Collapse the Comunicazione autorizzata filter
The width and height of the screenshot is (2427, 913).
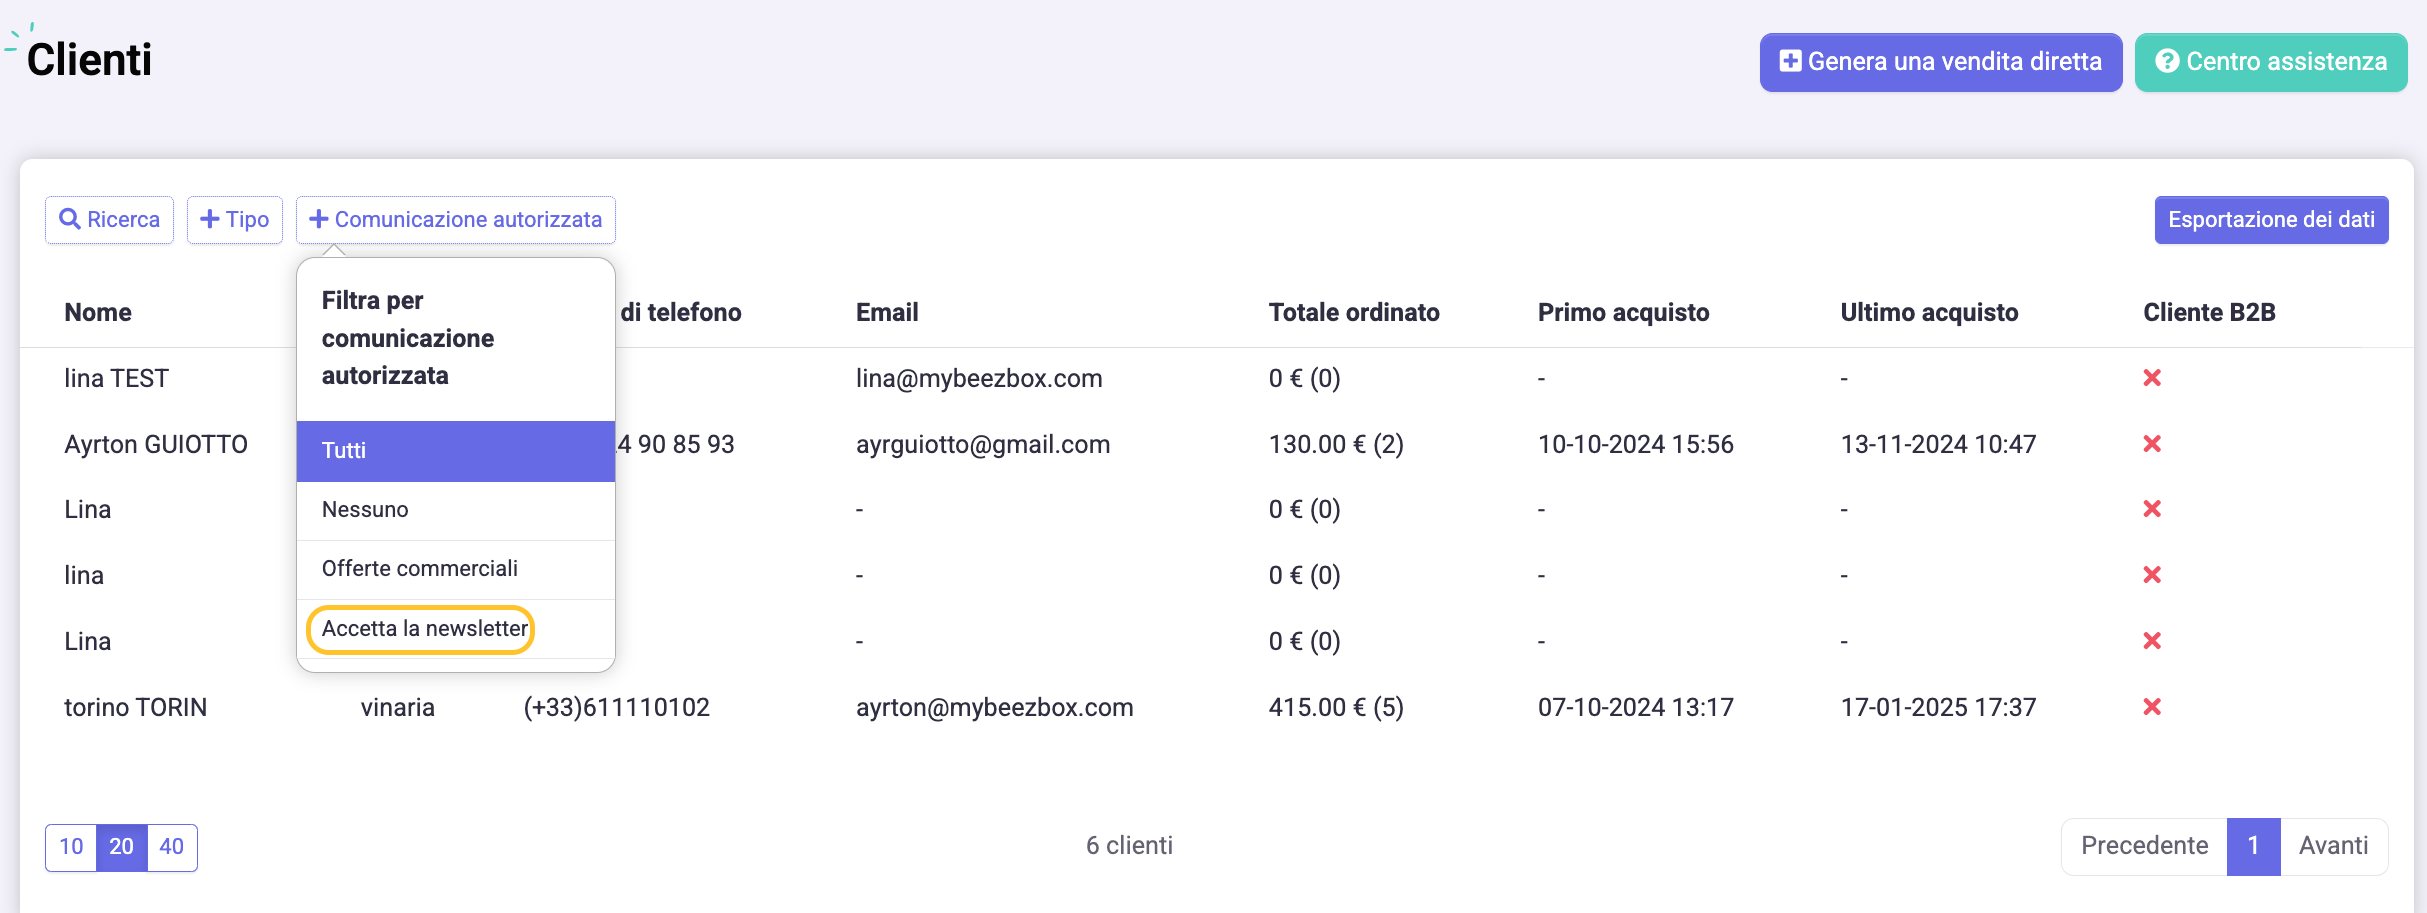coord(456,219)
